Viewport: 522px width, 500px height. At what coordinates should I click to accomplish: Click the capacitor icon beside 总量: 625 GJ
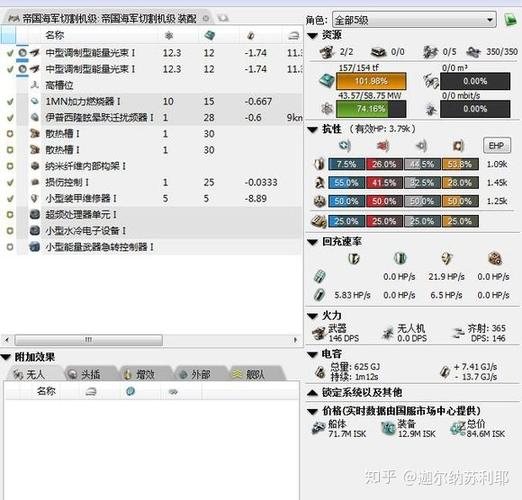click(320, 371)
